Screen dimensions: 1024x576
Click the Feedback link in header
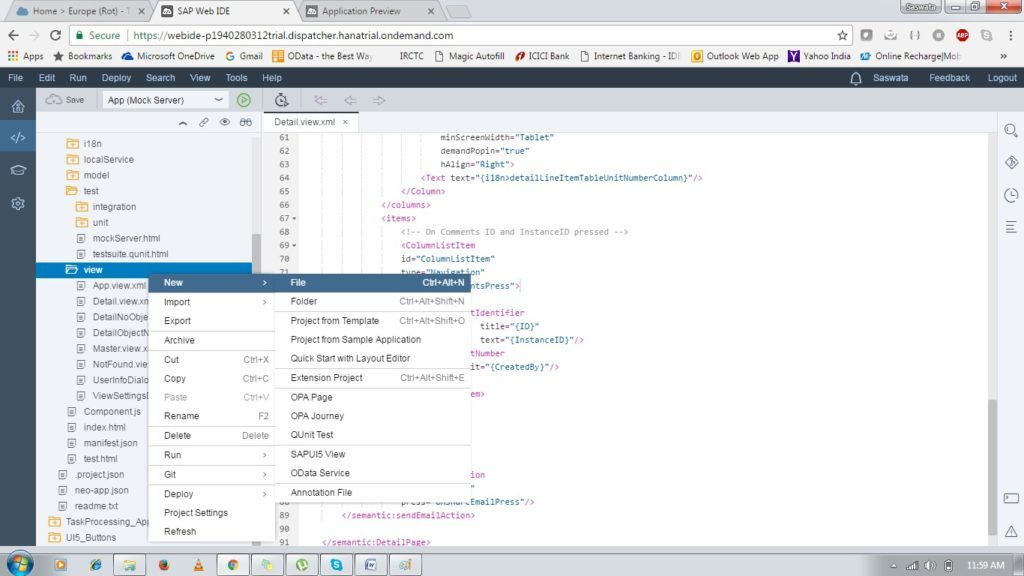949,78
